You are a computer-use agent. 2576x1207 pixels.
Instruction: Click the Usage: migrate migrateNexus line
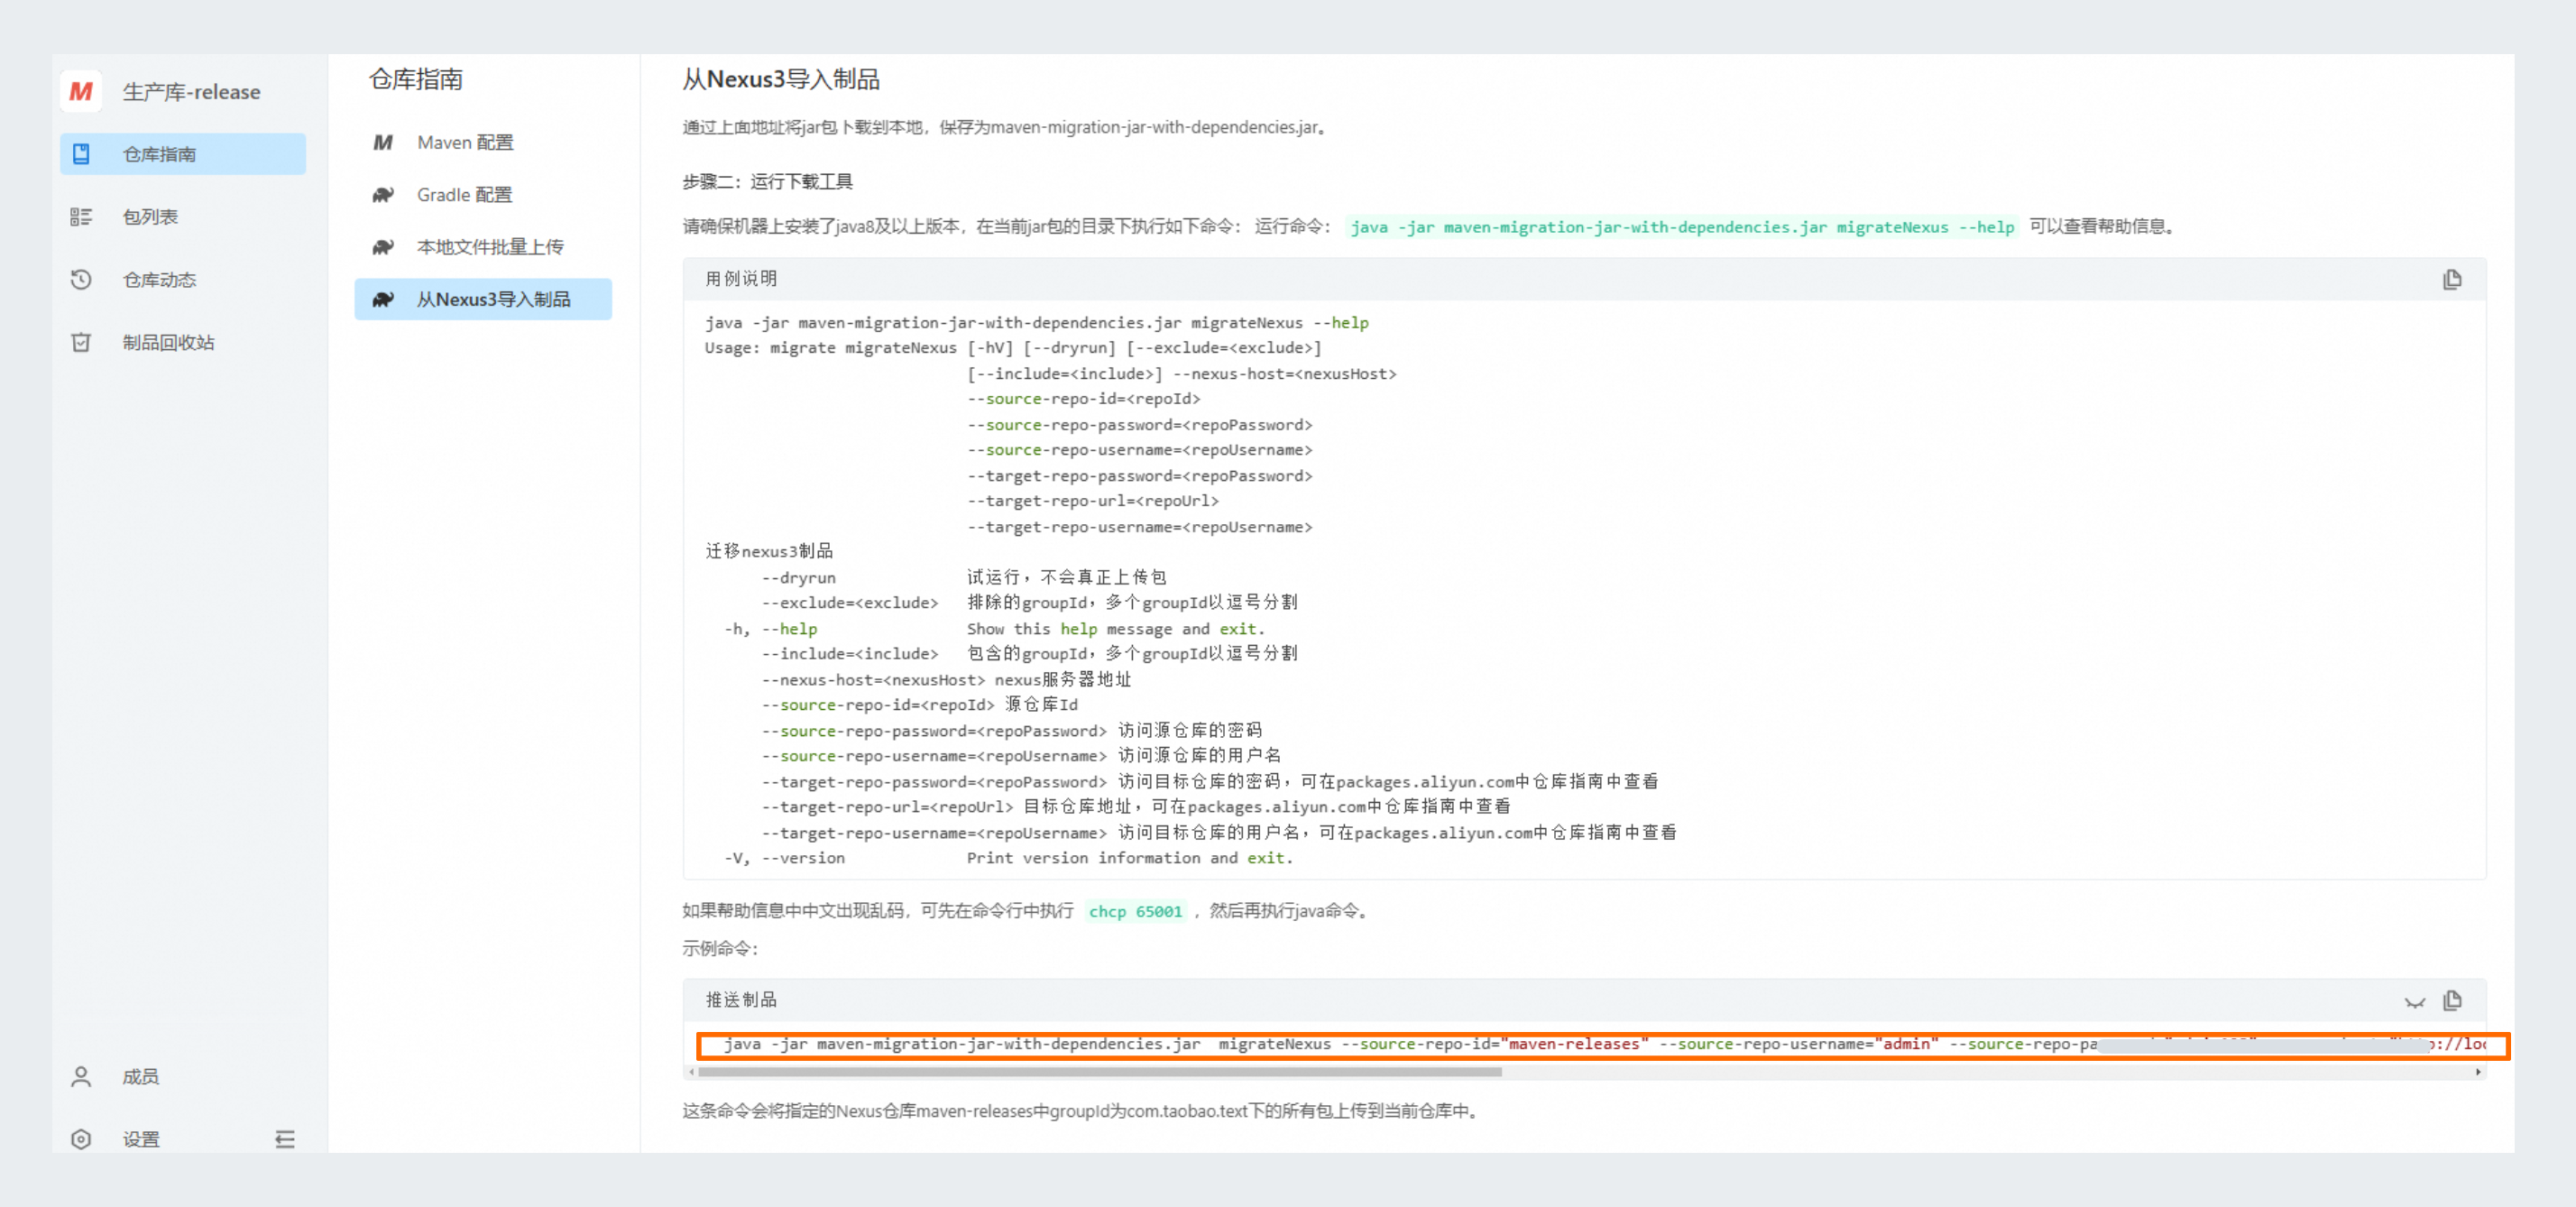[x=1013, y=348]
